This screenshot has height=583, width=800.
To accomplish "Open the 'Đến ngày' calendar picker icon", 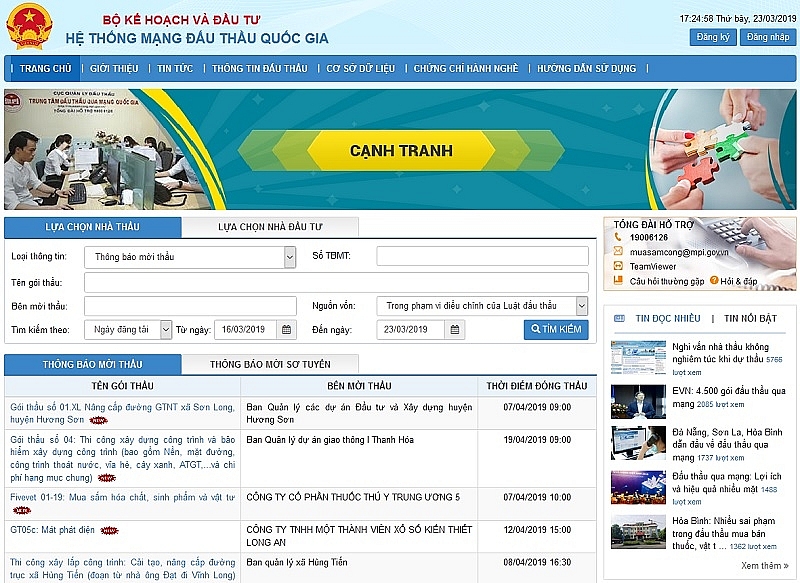I will [455, 329].
